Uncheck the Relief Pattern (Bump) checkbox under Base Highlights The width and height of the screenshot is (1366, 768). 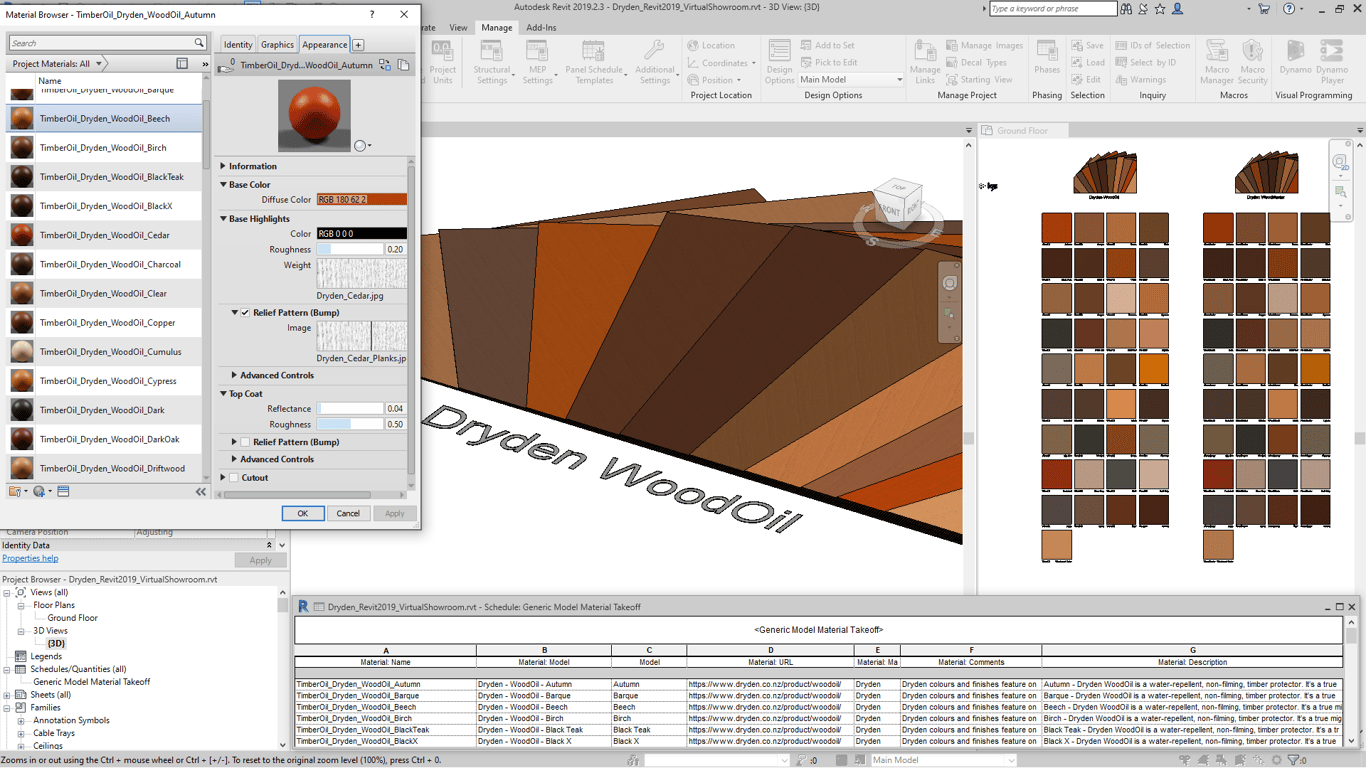point(245,313)
